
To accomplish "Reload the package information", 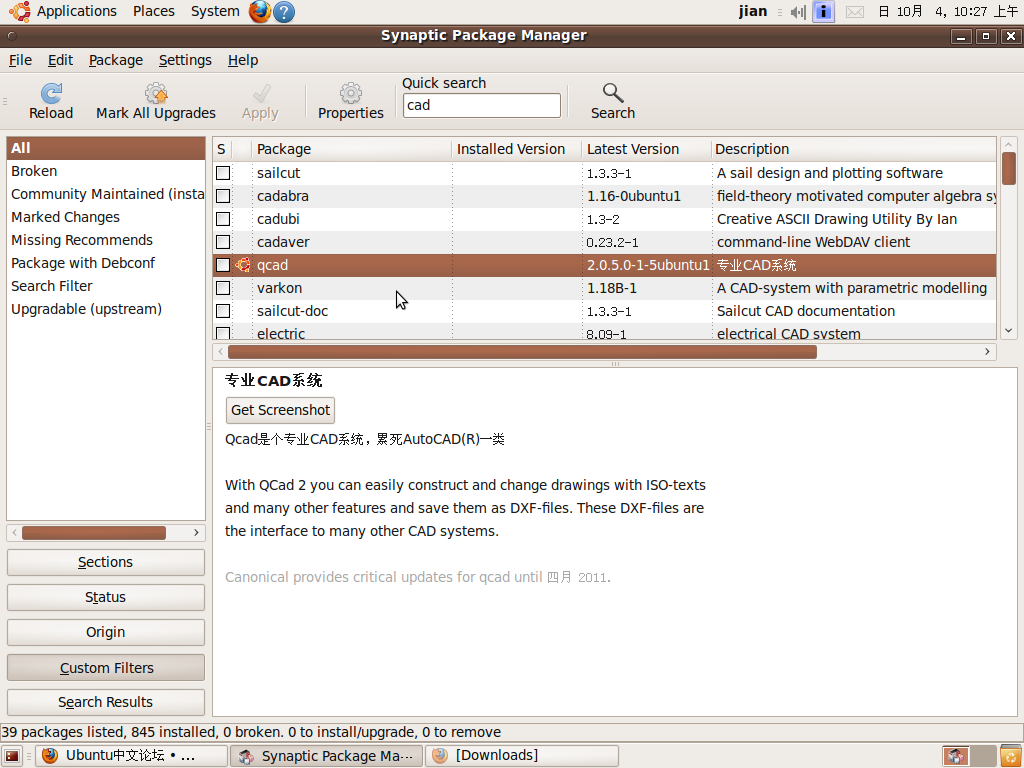I will [51, 102].
